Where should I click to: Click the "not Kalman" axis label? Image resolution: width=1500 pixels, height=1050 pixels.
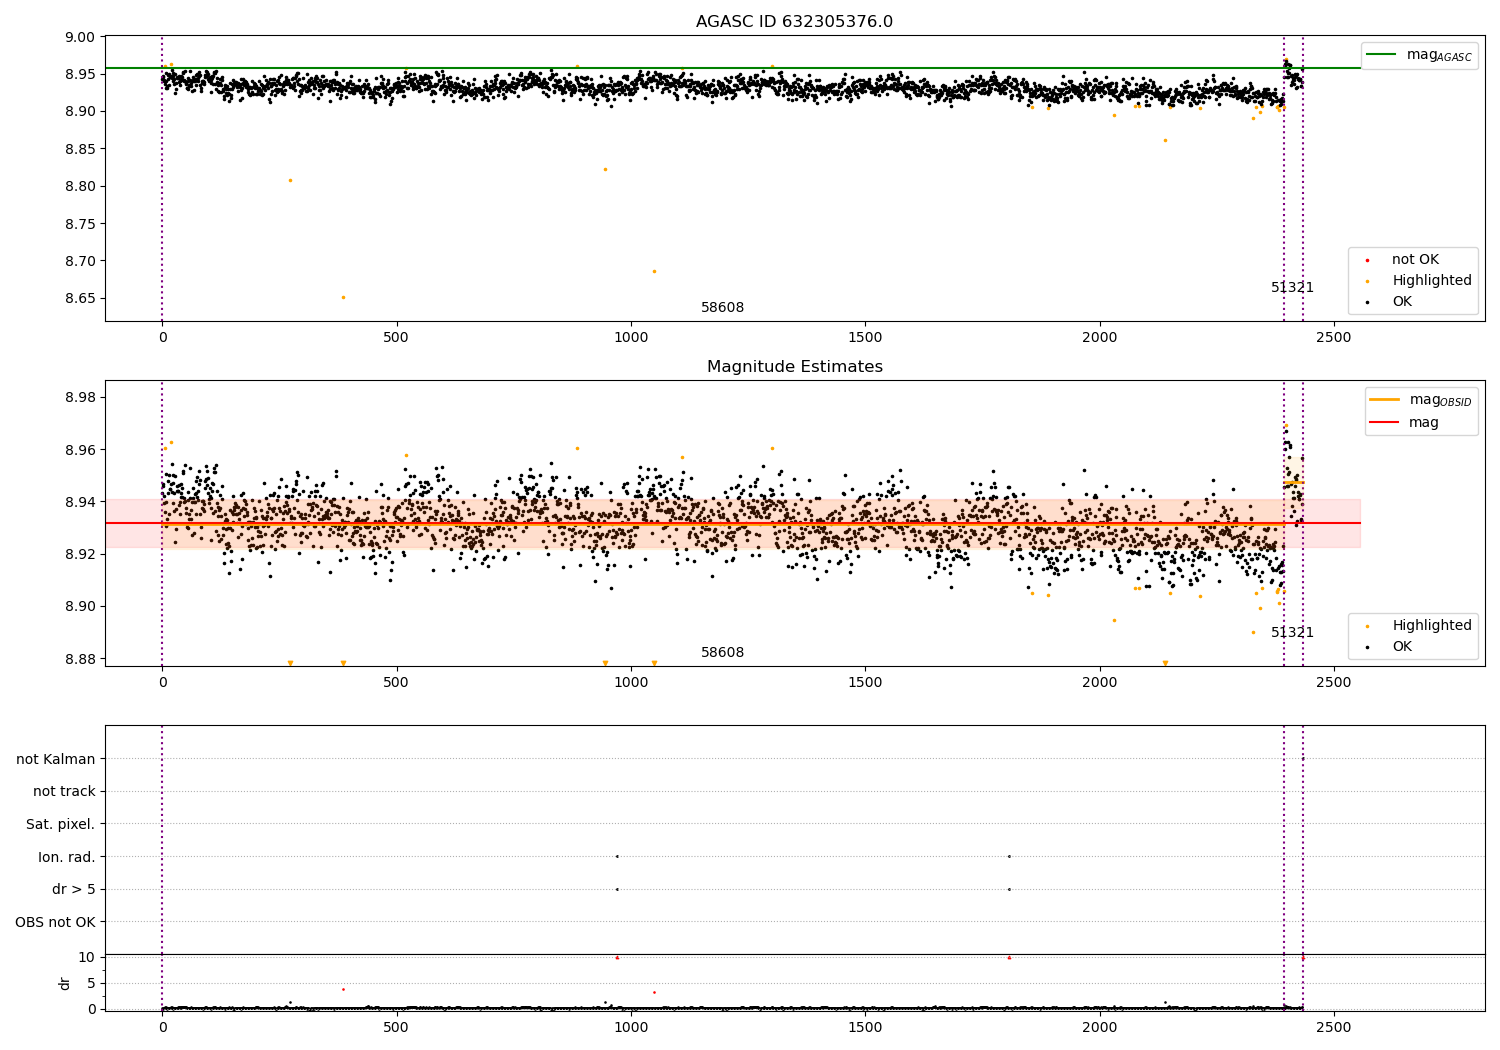tap(56, 760)
